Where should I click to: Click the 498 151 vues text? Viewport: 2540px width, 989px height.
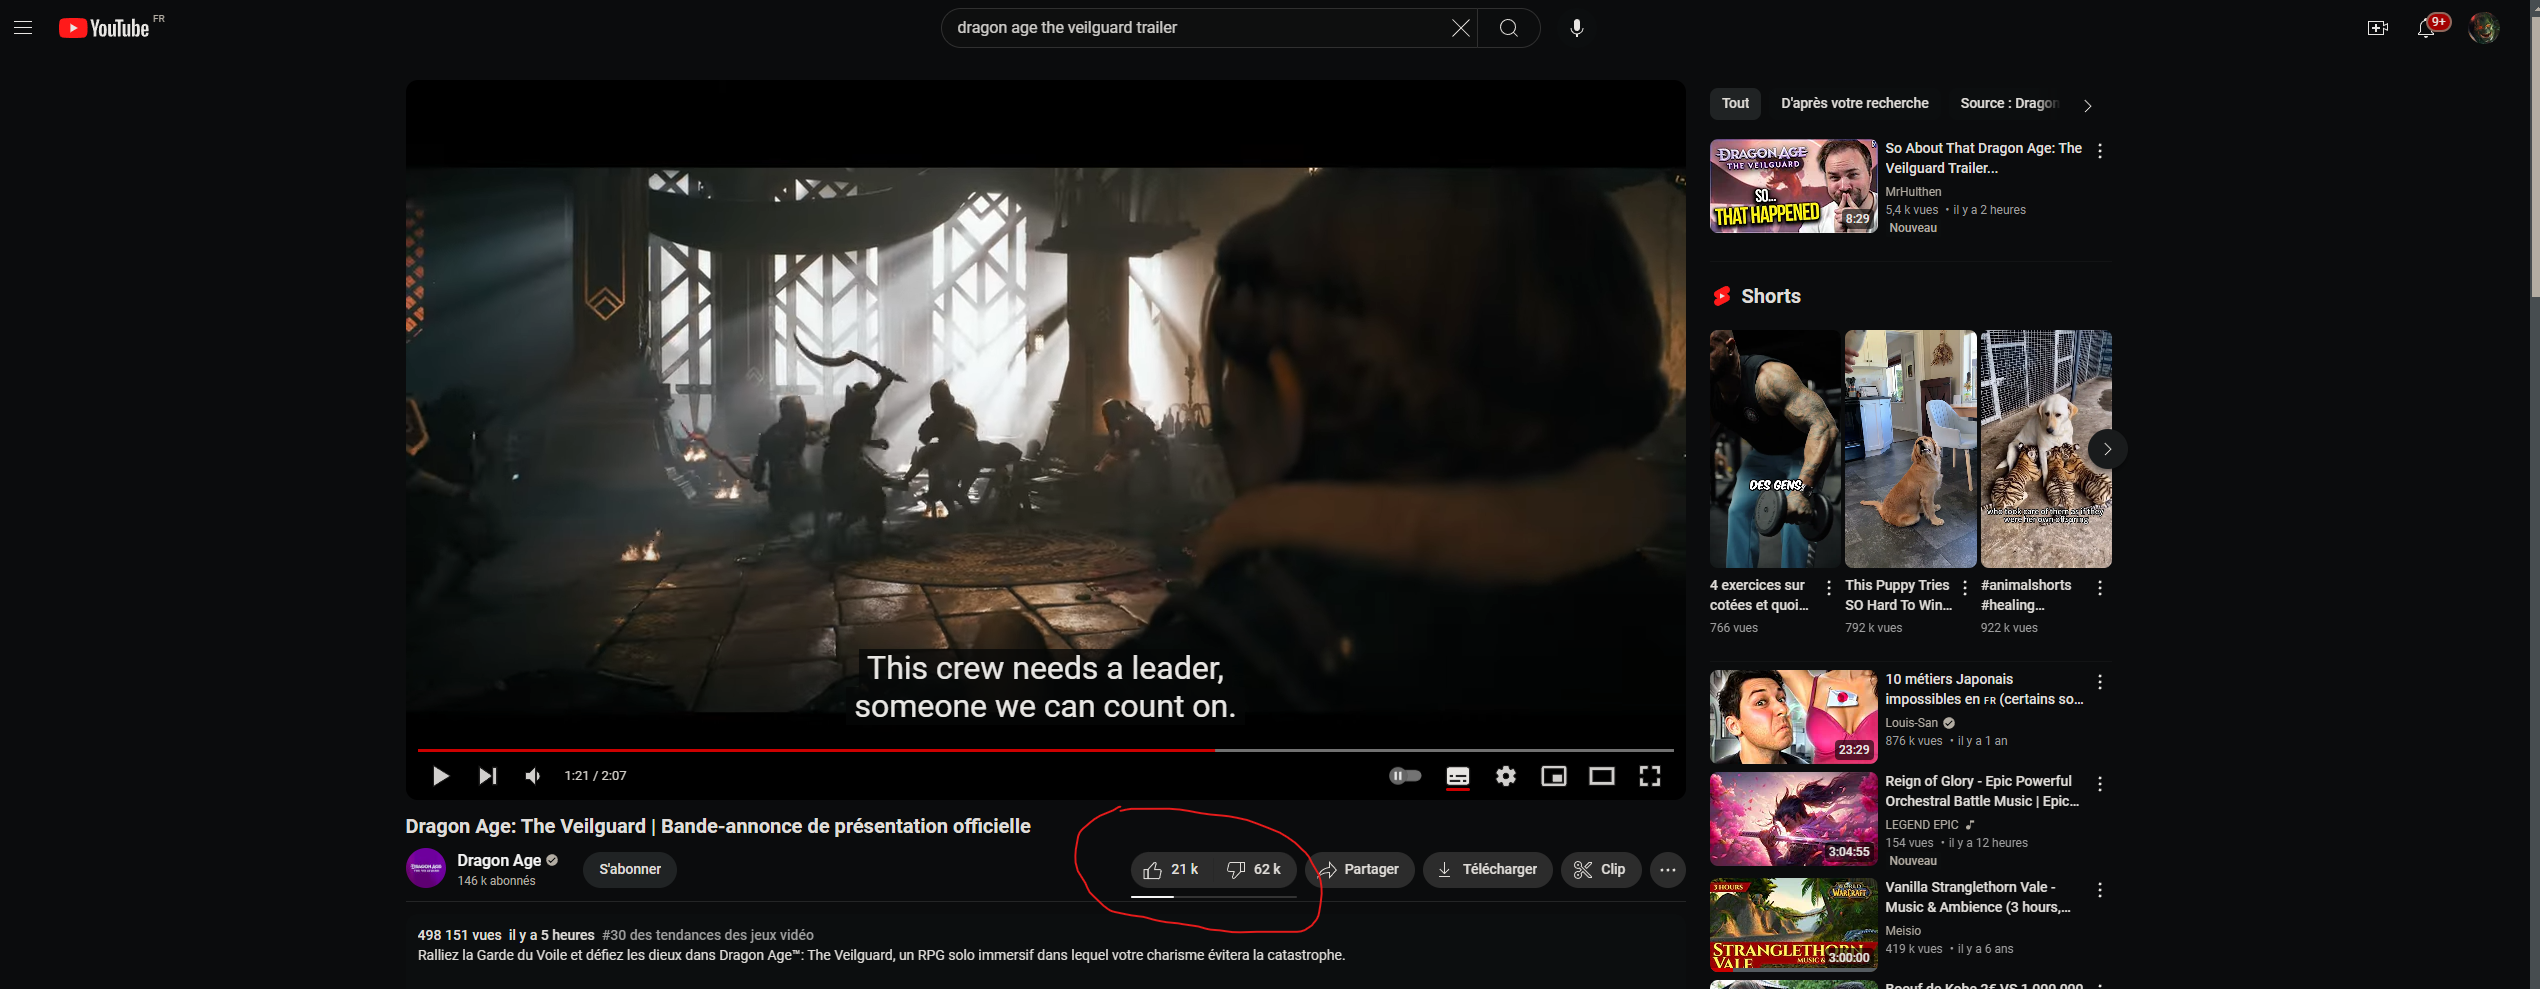459,935
